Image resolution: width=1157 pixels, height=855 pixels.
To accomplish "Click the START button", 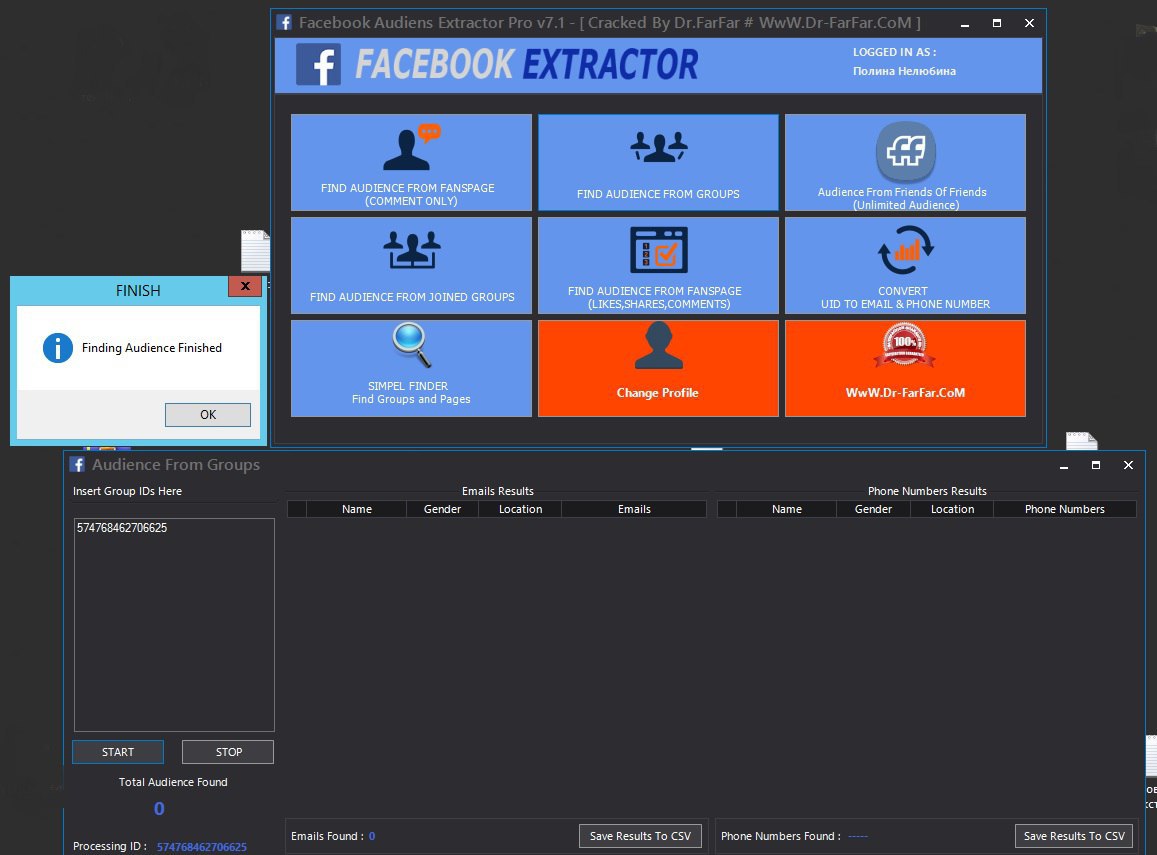I will point(118,752).
